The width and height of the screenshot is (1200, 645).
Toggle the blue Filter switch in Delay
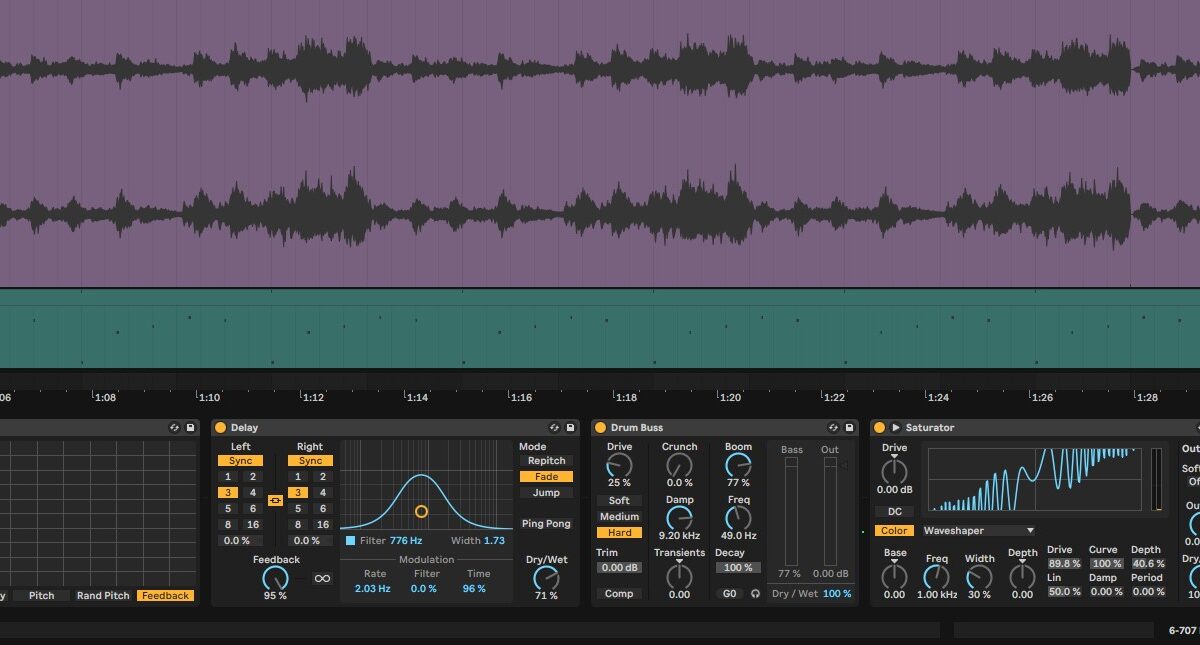tap(350, 541)
